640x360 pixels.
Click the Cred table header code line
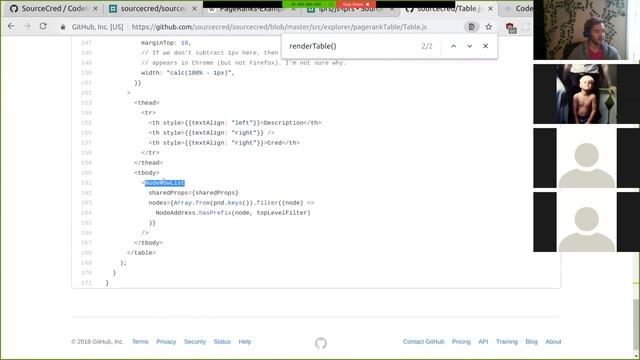pos(224,143)
